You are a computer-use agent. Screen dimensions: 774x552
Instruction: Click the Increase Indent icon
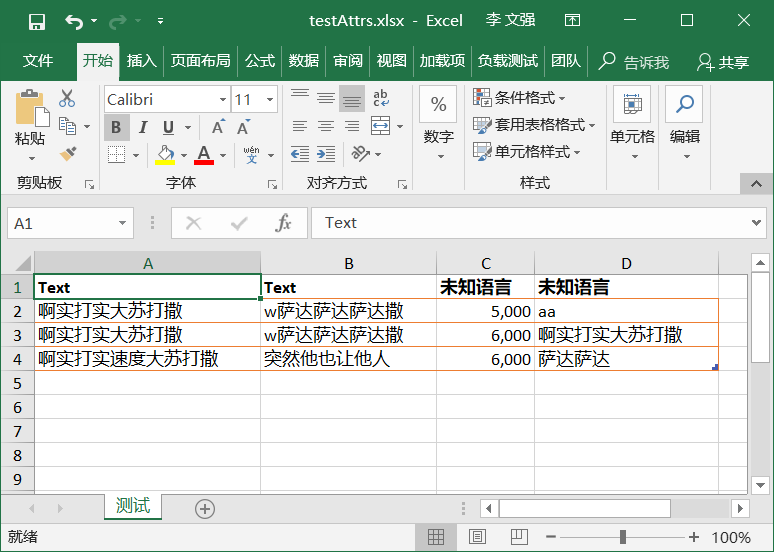325,154
